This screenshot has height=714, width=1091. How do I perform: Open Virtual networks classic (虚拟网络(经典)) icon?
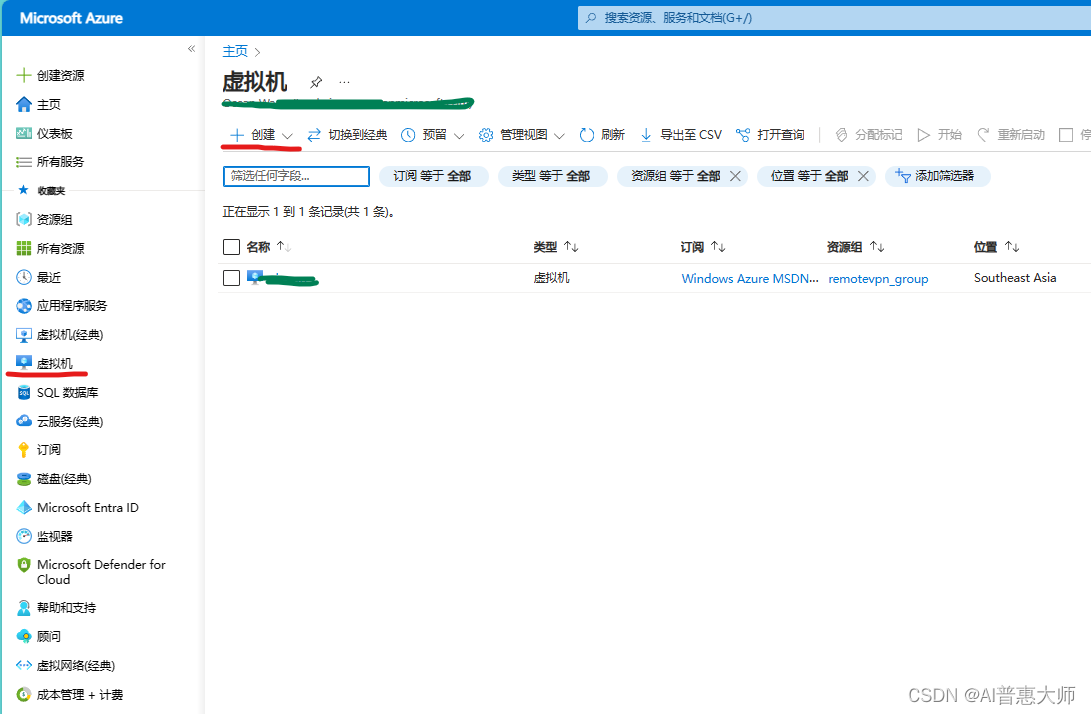coord(24,665)
